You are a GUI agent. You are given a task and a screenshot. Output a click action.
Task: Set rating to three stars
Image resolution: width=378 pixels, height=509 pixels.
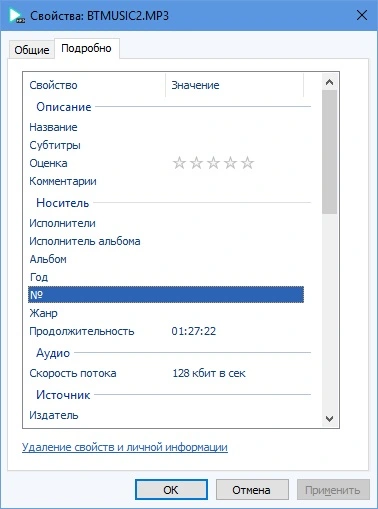(x=213, y=163)
